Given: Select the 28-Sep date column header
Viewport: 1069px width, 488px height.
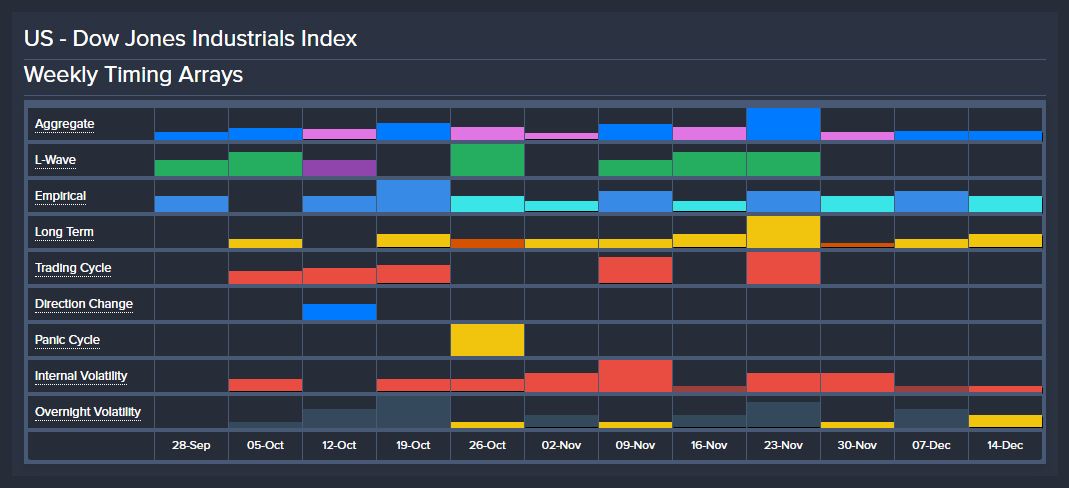Looking at the screenshot, I should (x=192, y=446).
